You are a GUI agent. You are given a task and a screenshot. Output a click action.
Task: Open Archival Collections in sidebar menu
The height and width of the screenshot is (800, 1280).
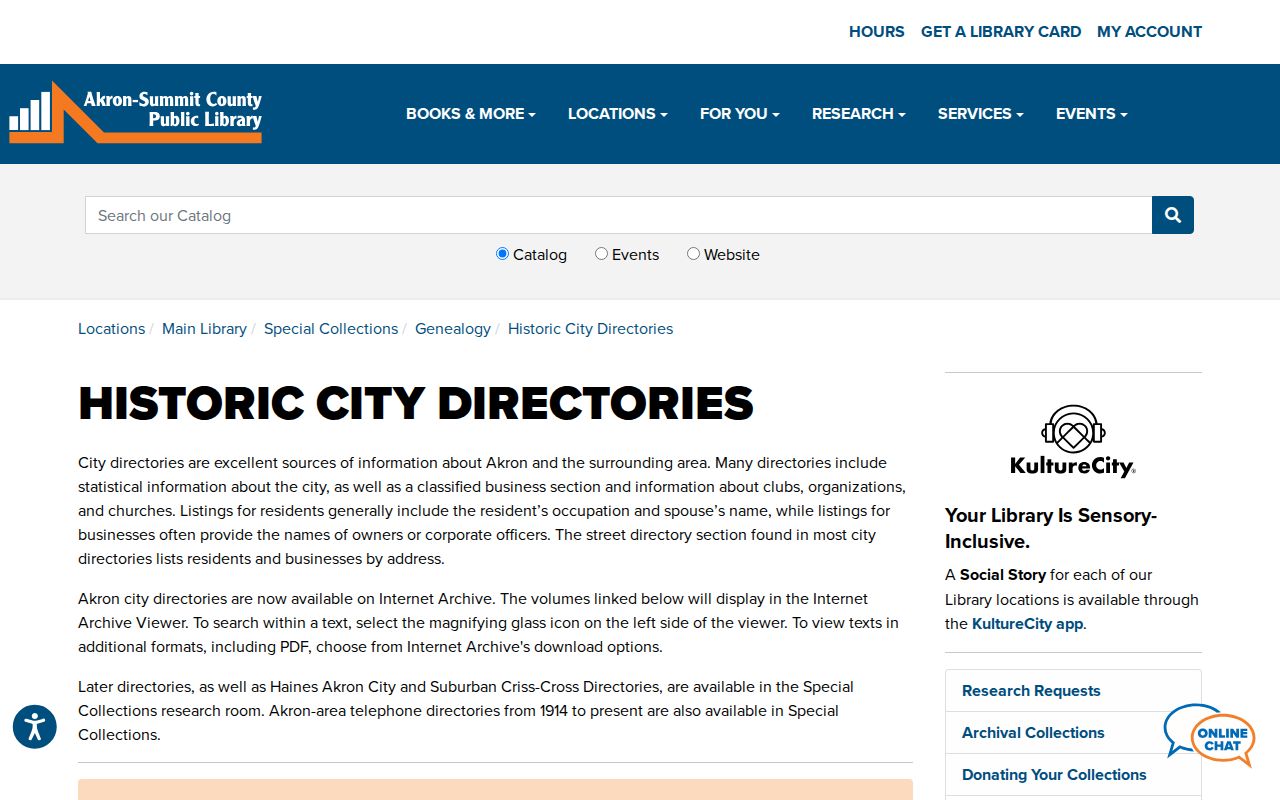tap(1073, 733)
